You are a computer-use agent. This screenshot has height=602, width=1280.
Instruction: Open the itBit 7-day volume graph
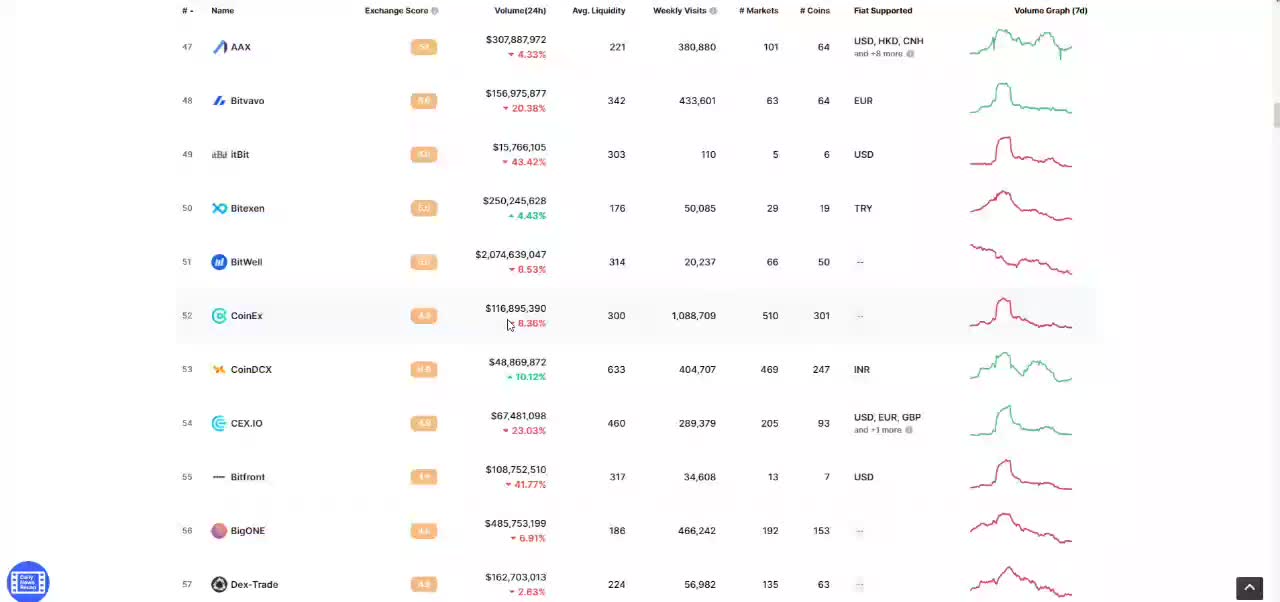pos(1020,153)
